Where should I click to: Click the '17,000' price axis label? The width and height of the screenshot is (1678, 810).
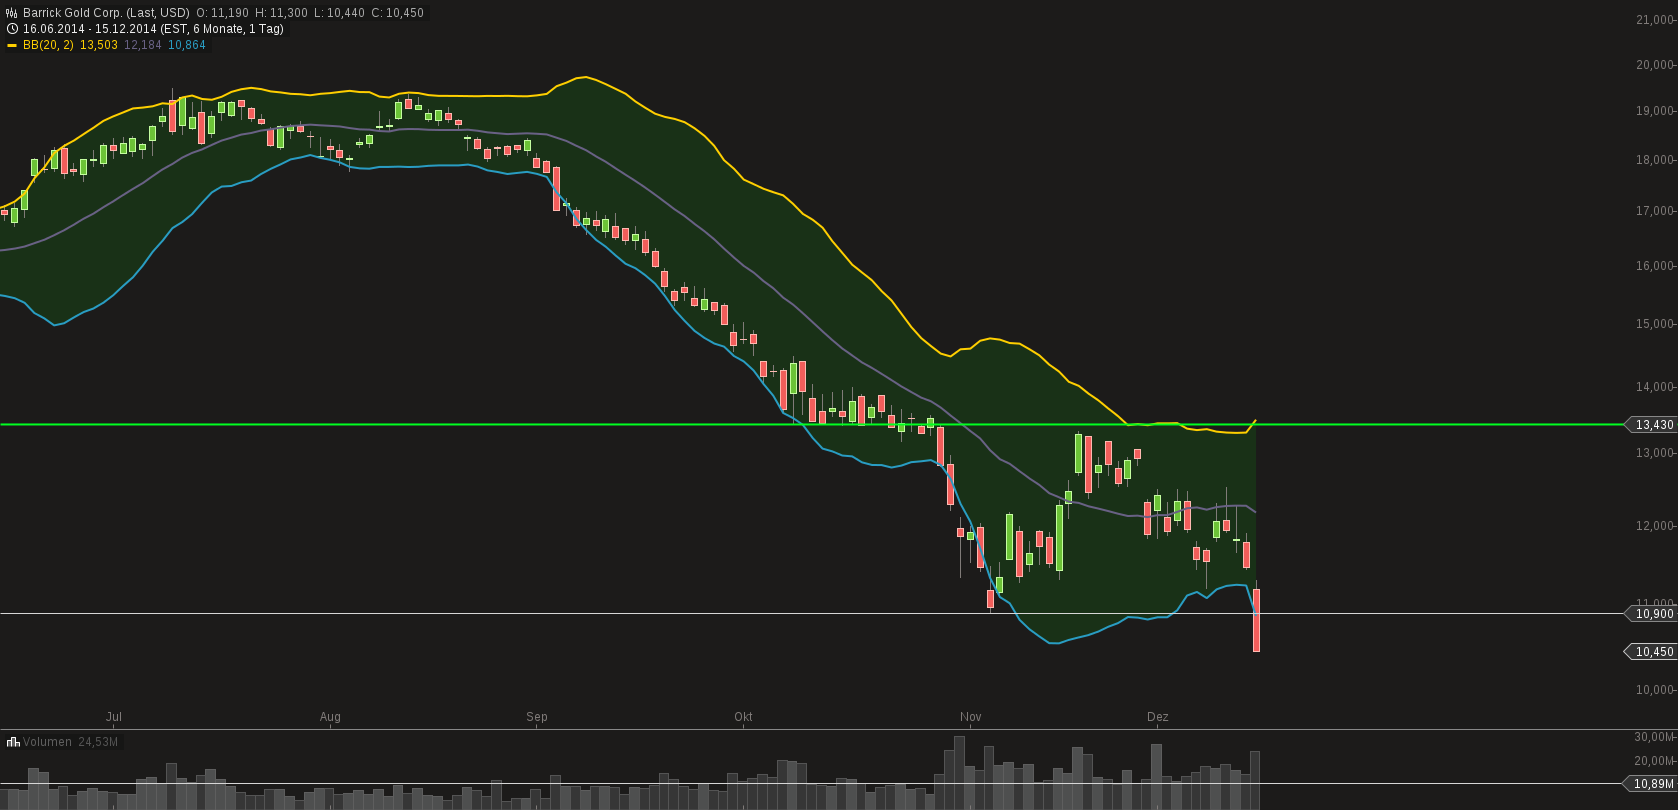tap(1655, 211)
